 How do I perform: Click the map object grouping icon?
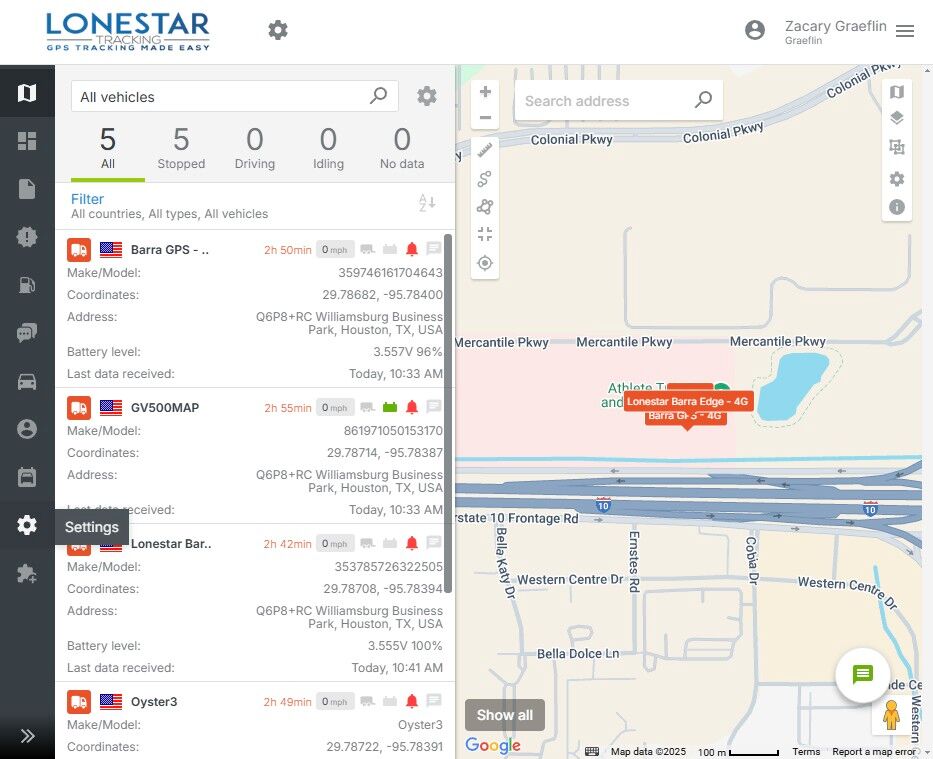click(x=897, y=146)
